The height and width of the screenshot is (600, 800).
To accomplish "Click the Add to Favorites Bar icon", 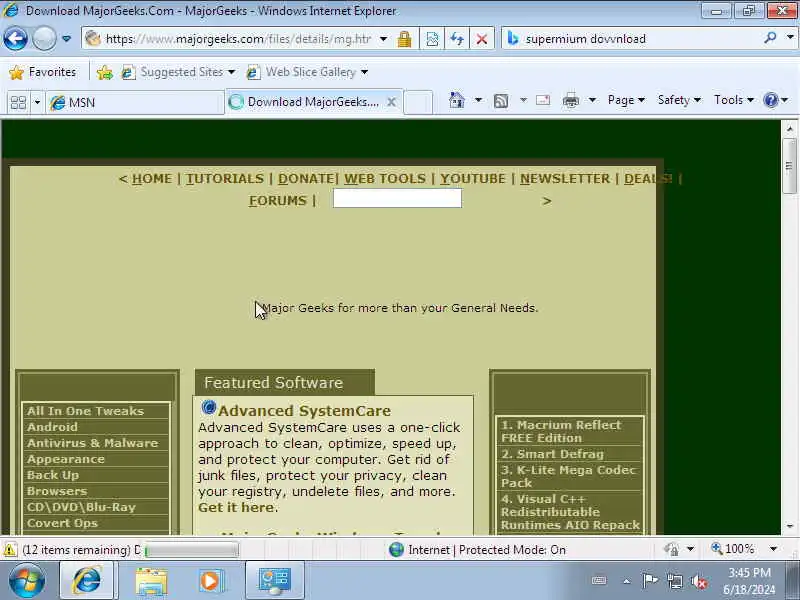I will [105, 72].
